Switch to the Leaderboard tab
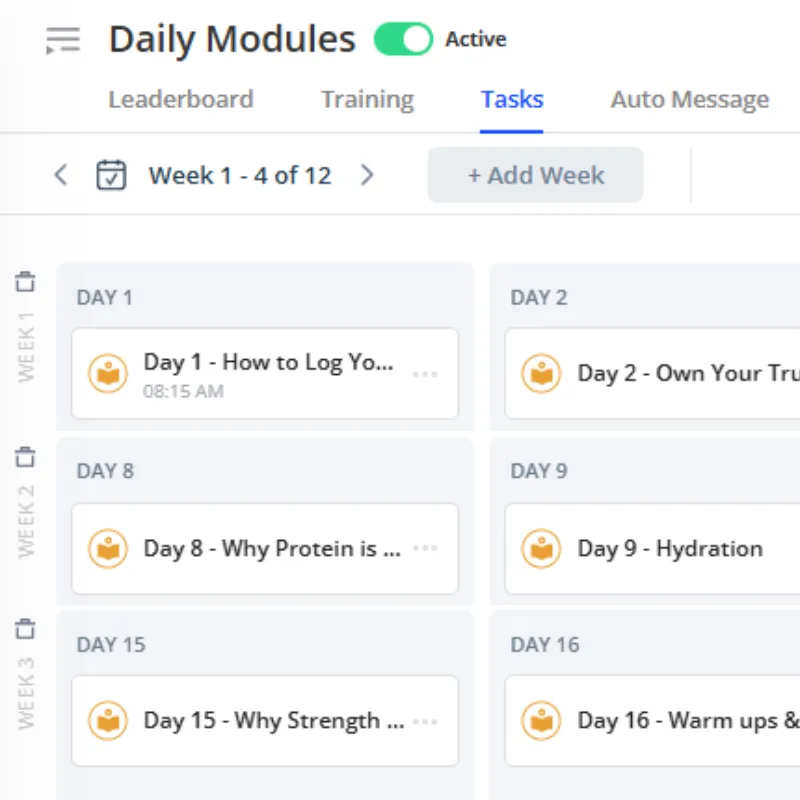The width and height of the screenshot is (800, 800). 181,99
